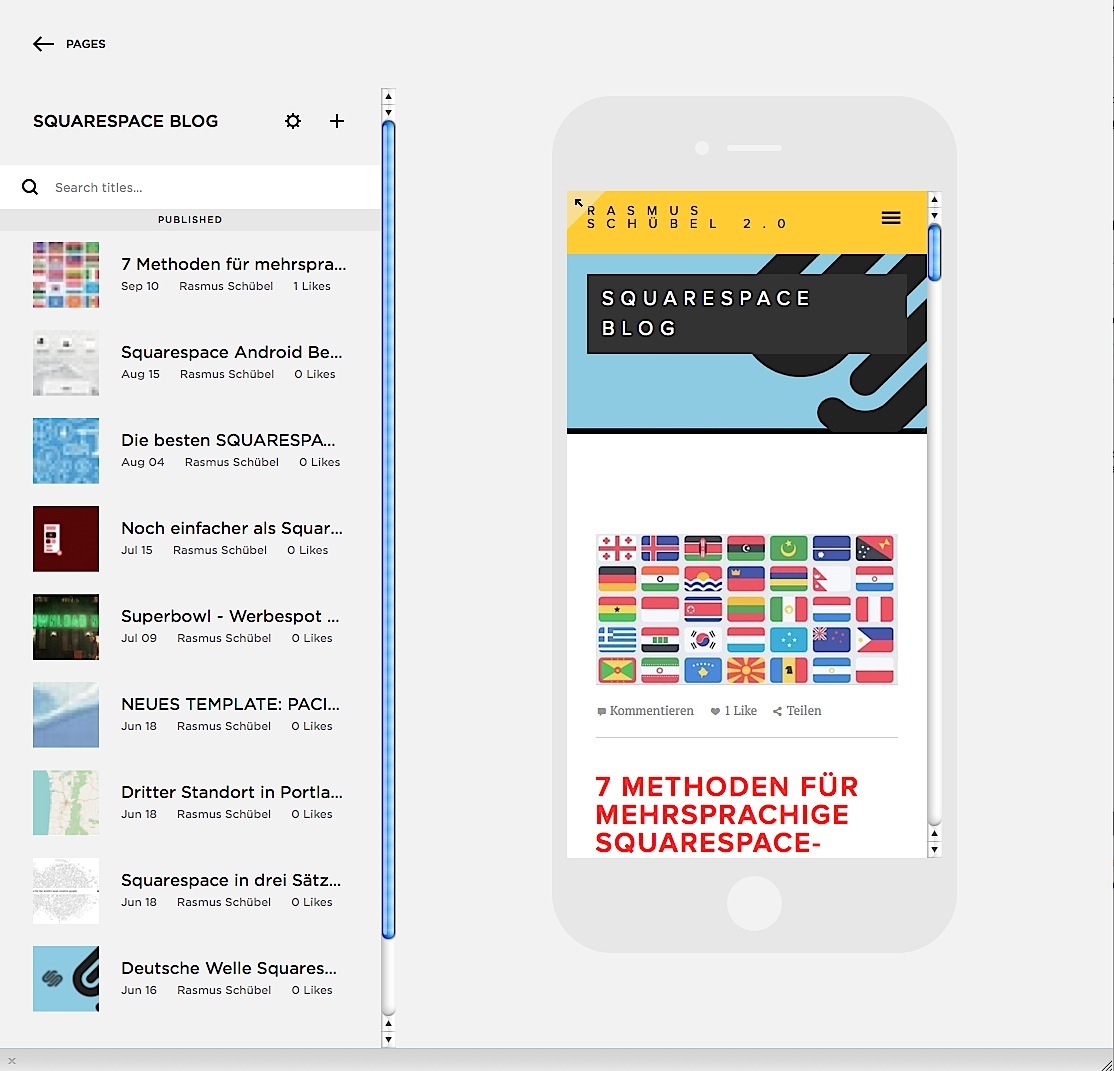1114x1071 pixels.
Task: Click the red 7 METHODEN FÜR MEHRSPRACHIGE headline
Action: (727, 814)
